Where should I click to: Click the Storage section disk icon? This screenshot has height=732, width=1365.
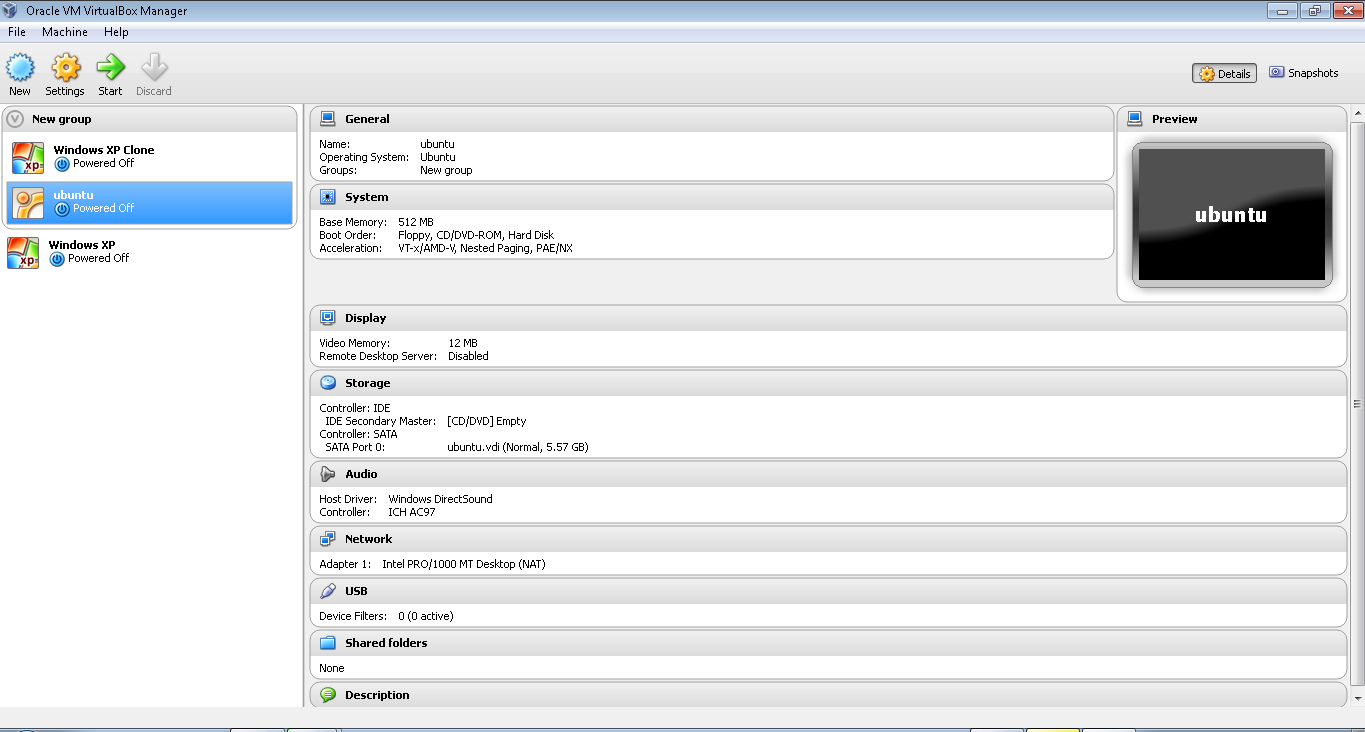pyautogui.click(x=327, y=382)
